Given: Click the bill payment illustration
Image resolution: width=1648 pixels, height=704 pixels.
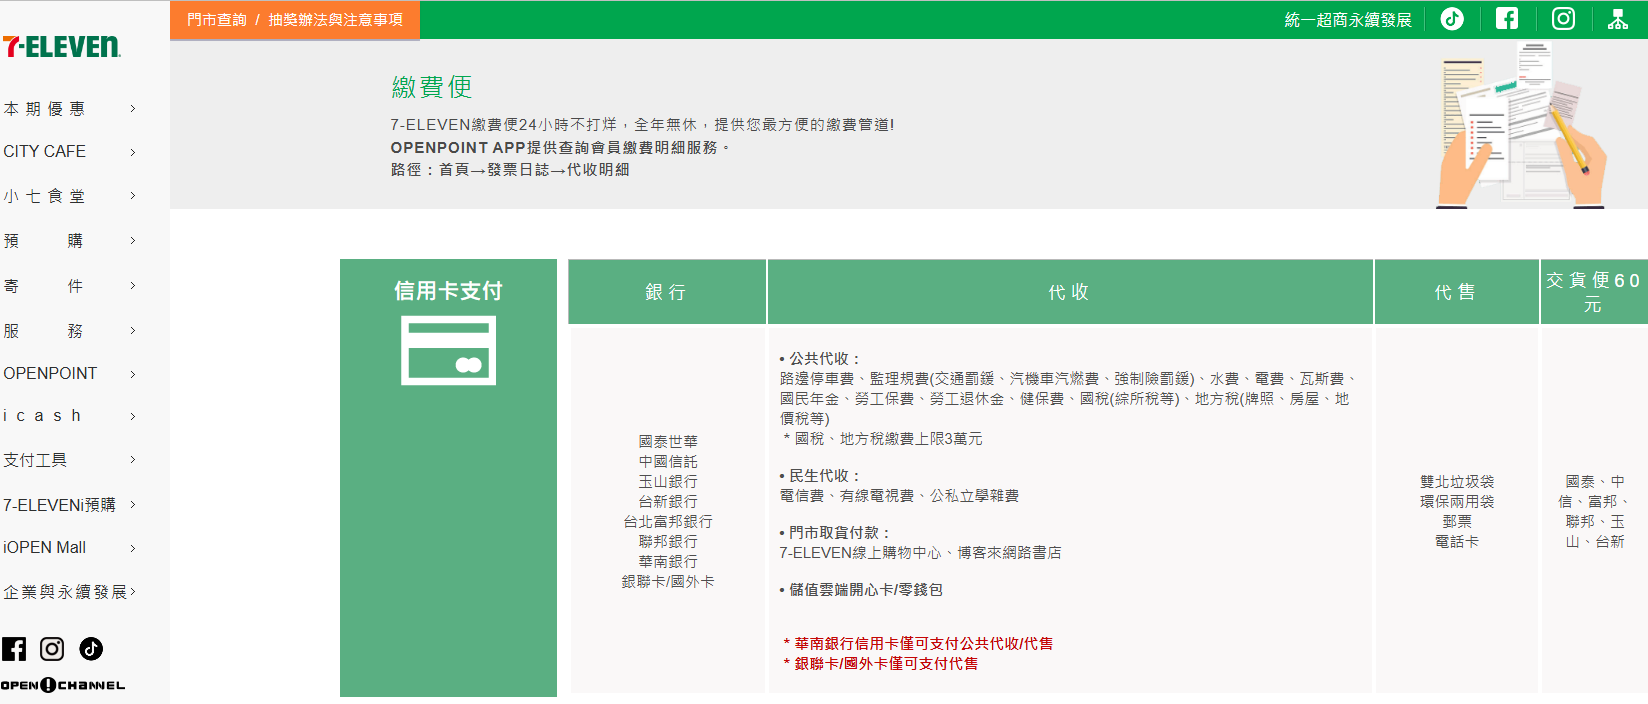Looking at the screenshot, I should [1521, 125].
